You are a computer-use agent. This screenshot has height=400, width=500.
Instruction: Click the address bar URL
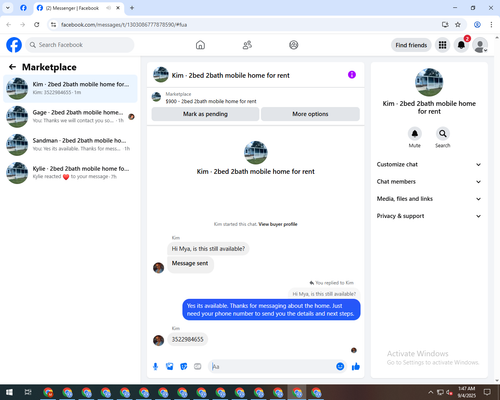124,25
